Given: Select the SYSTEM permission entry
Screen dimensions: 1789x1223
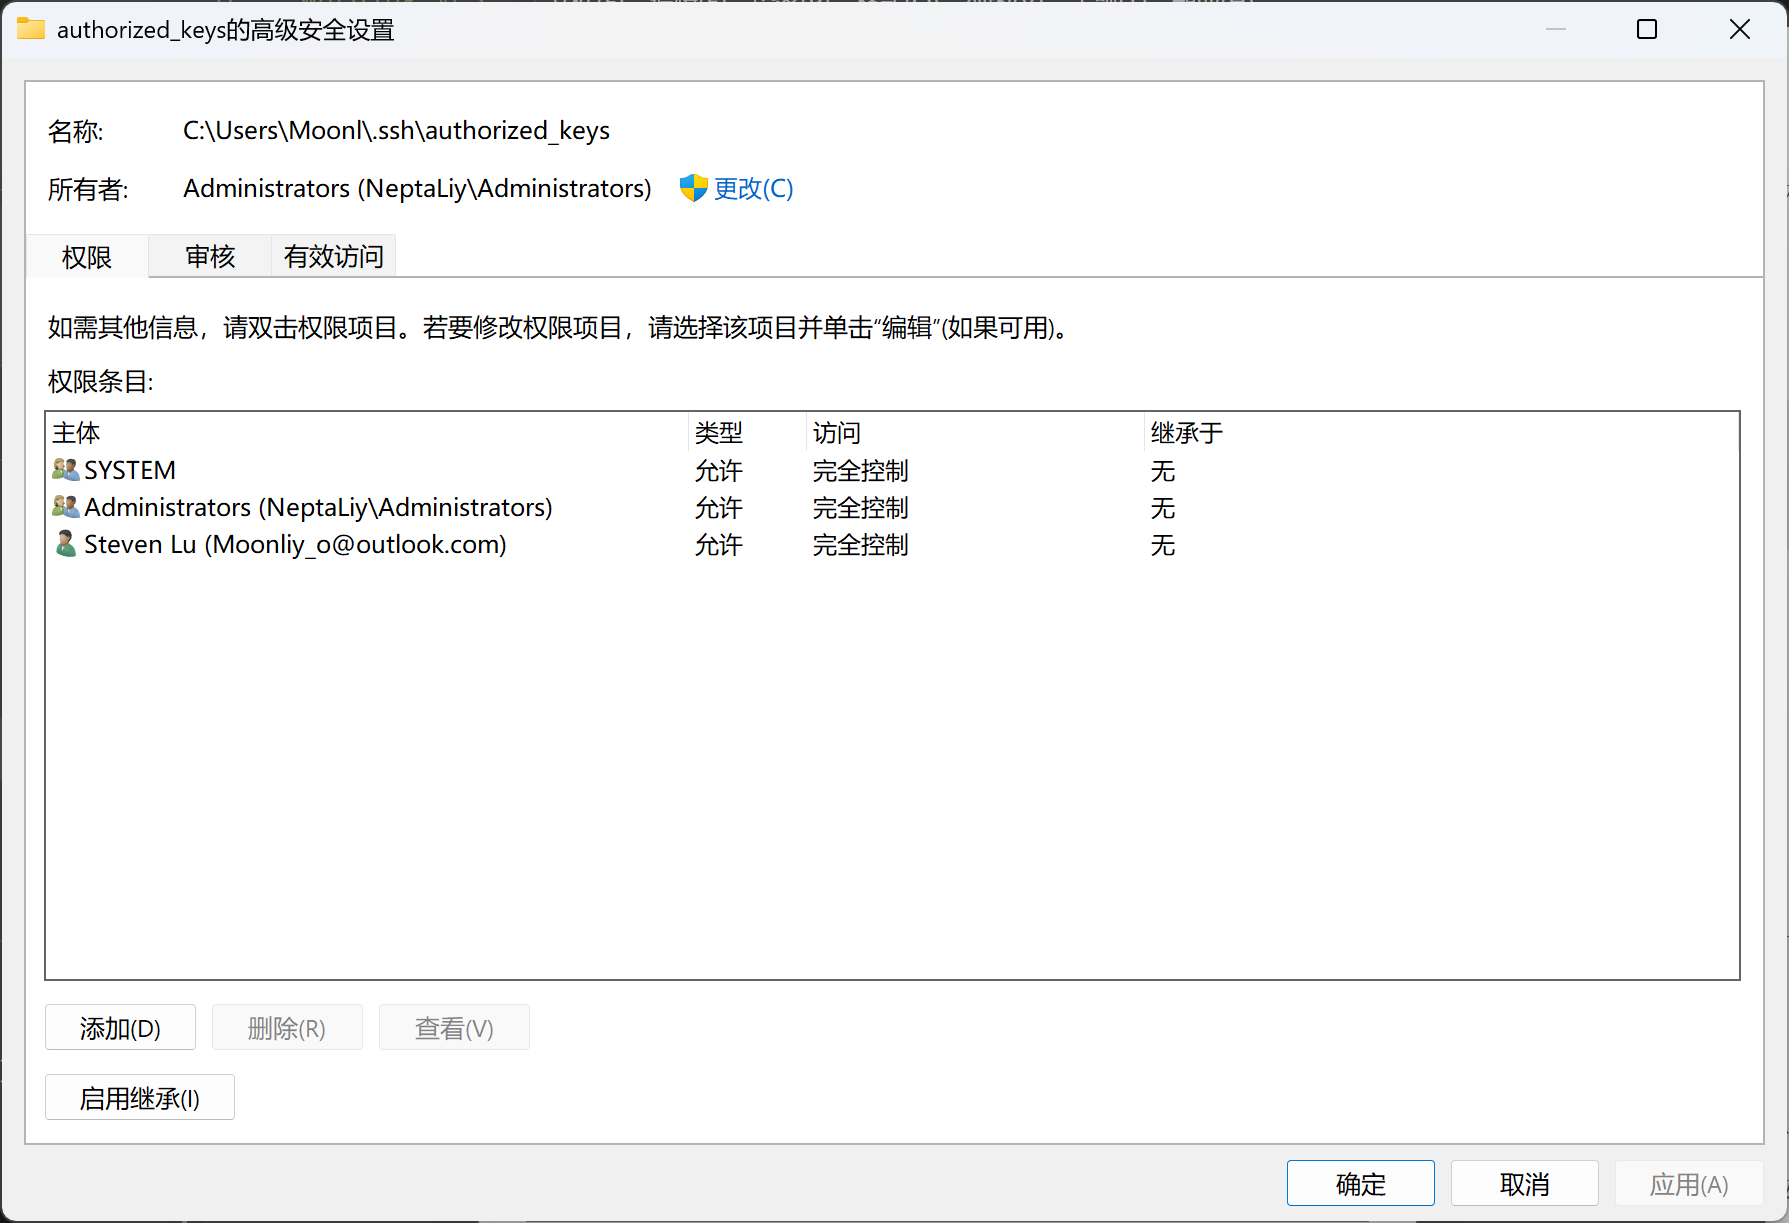Looking at the screenshot, I should [x=892, y=470].
